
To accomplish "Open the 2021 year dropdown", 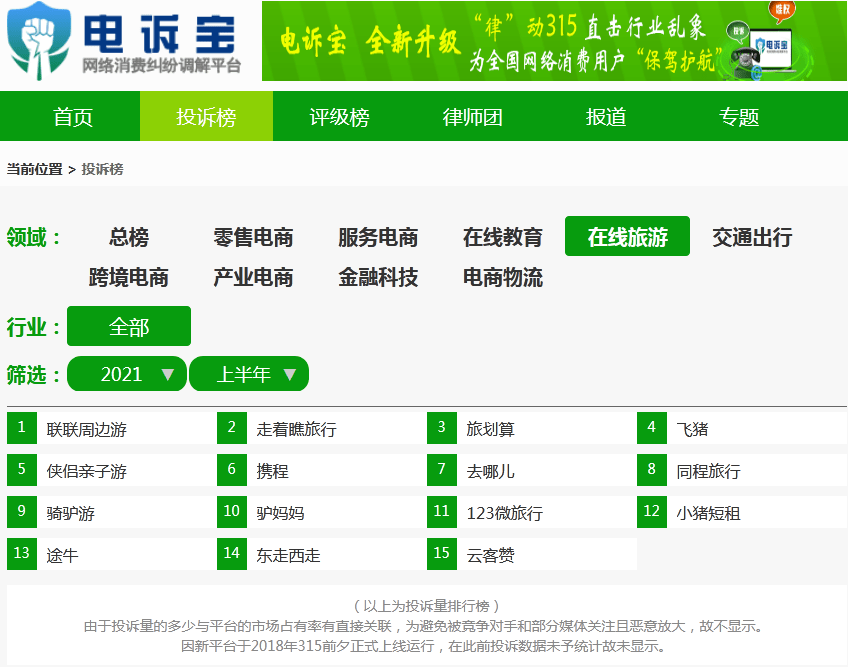I will point(127,374).
